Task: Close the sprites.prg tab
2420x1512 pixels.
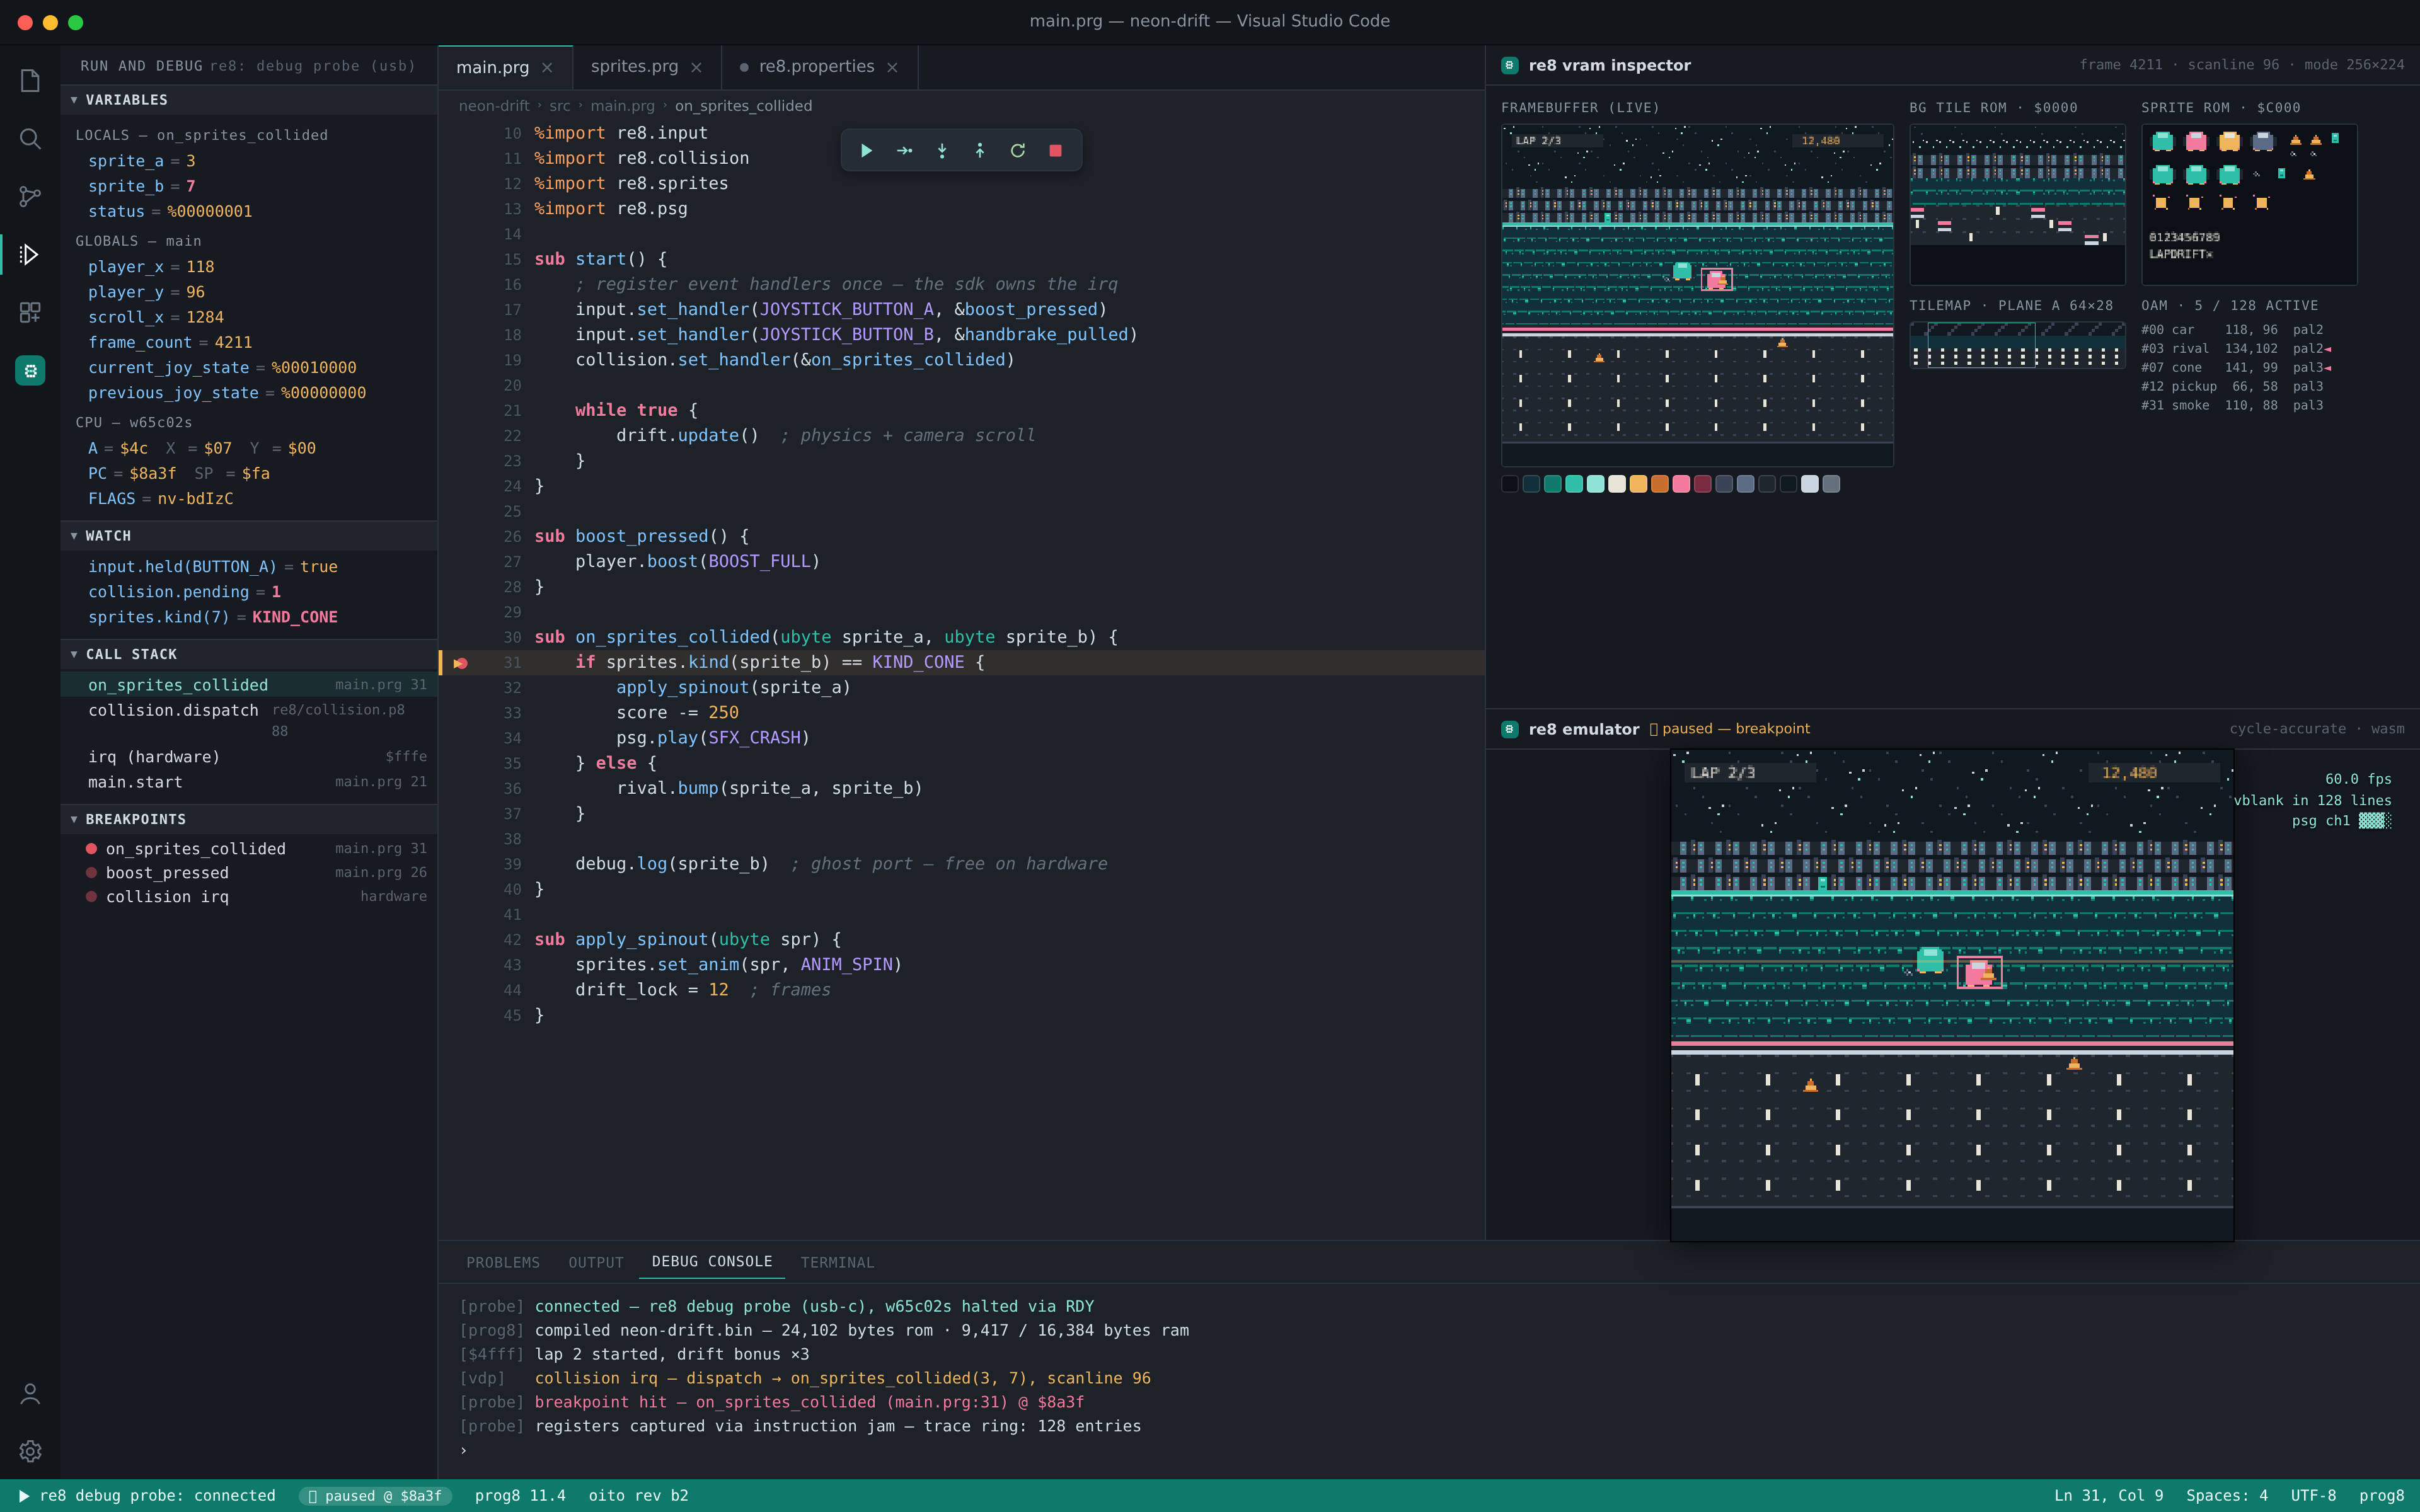Action: pyautogui.click(x=696, y=67)
